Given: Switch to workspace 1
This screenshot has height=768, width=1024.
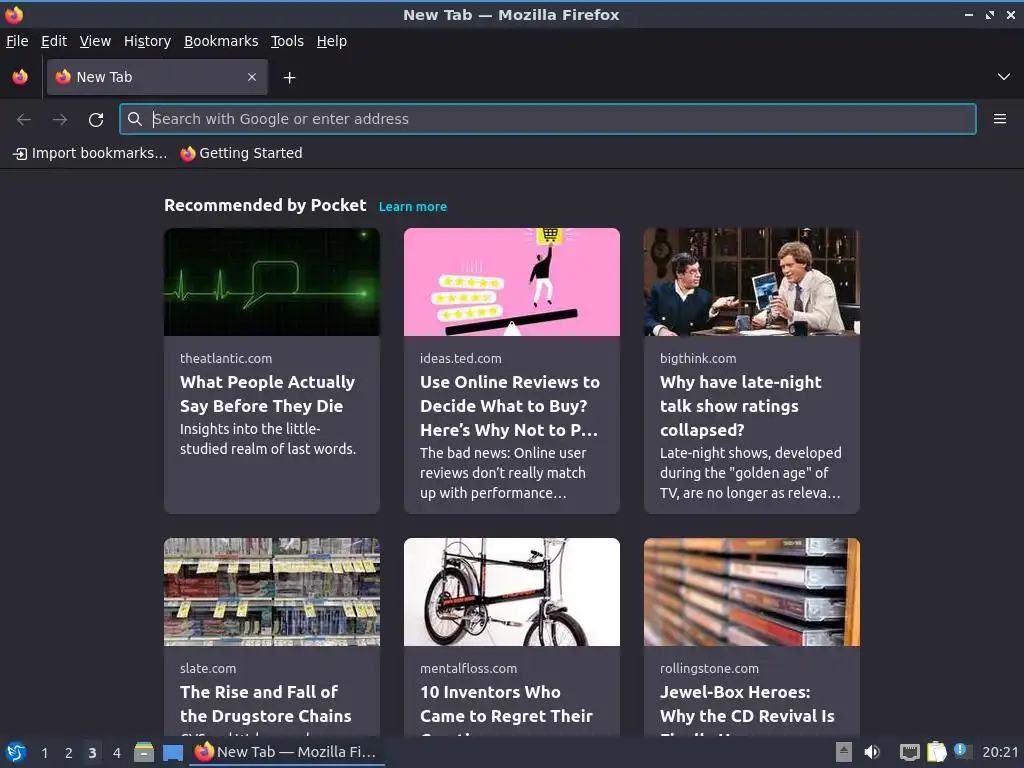Looking at the screenshot, I should pyautogui.click(x=44, y=753).
